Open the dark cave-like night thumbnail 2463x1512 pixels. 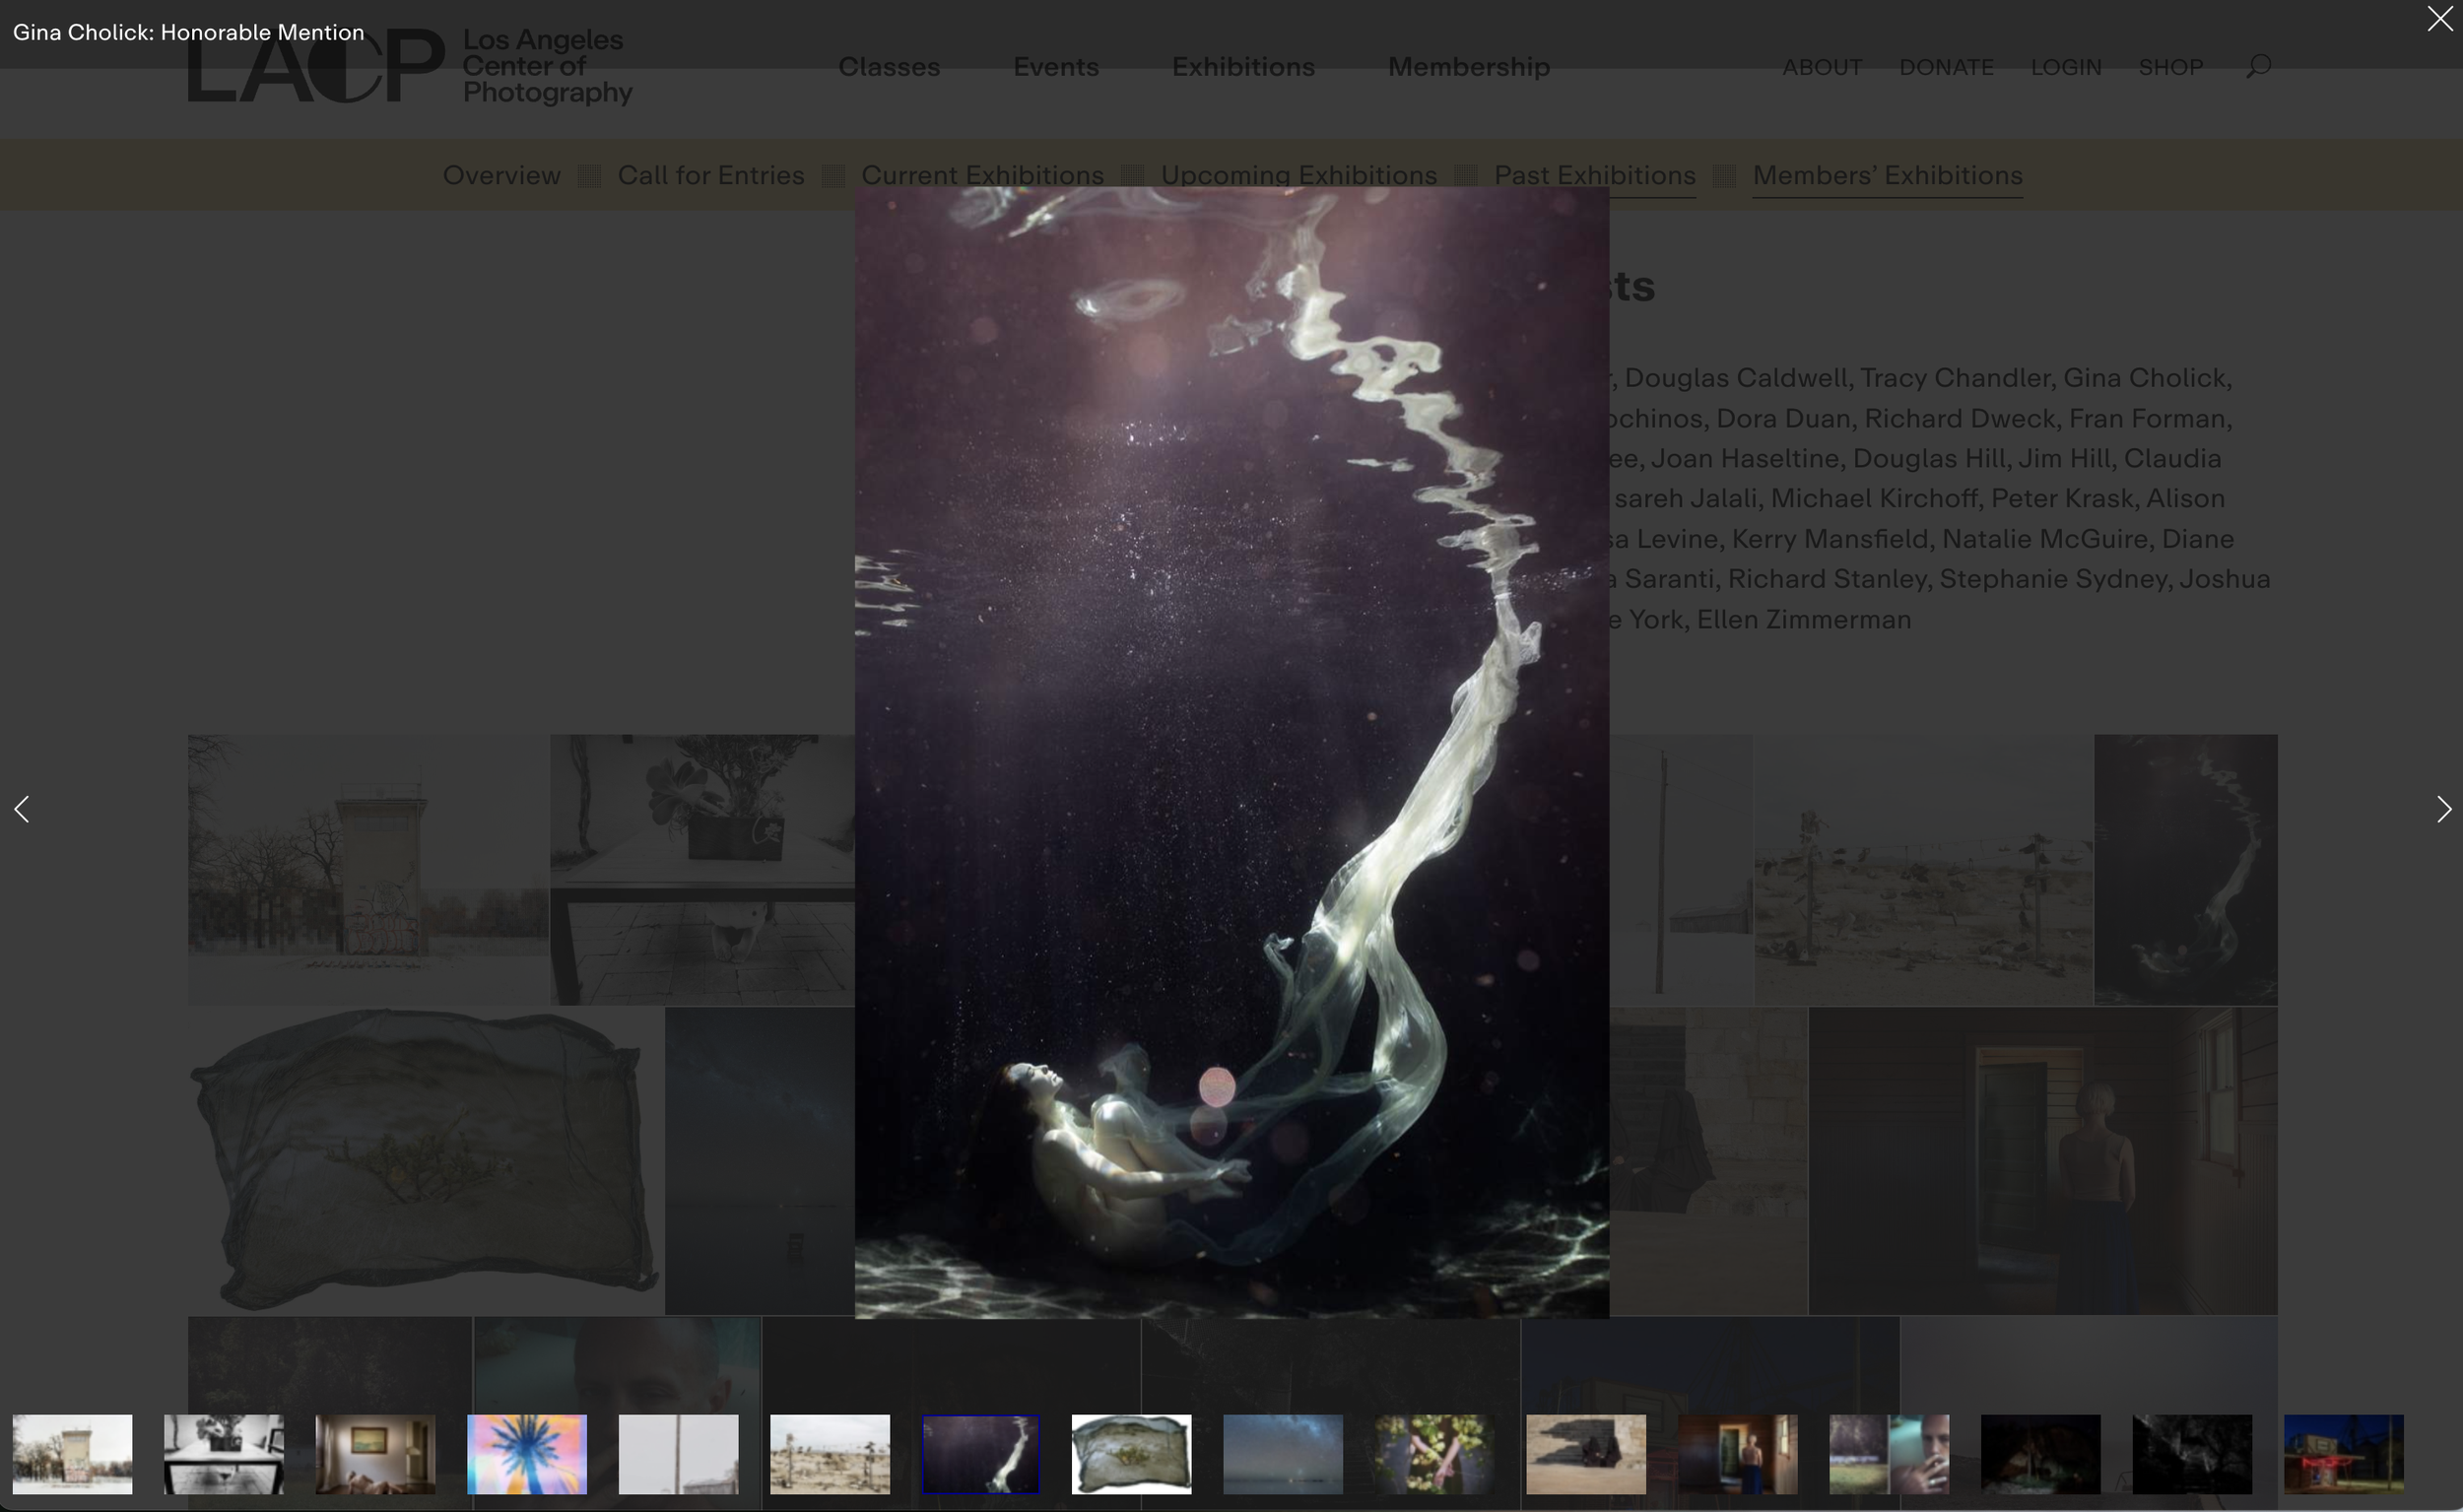[2041, 1454]
